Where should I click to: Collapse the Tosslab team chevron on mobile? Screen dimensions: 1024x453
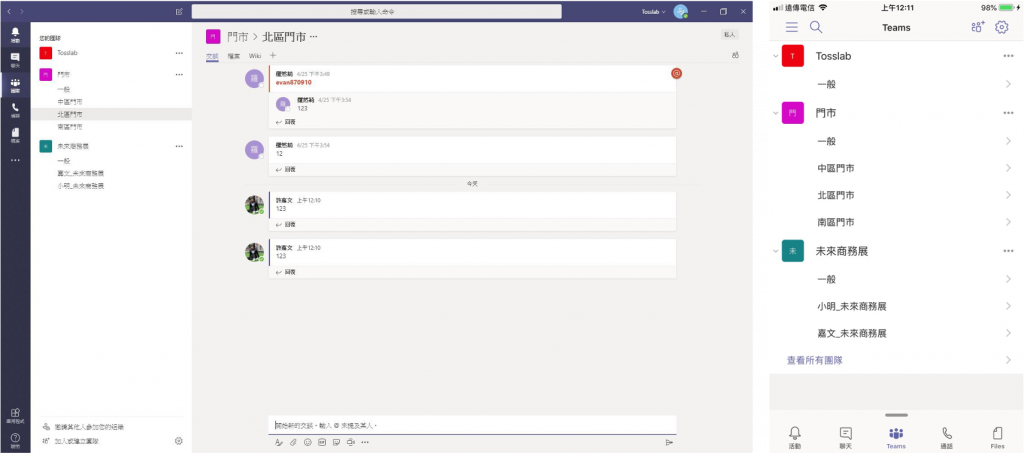776,57
